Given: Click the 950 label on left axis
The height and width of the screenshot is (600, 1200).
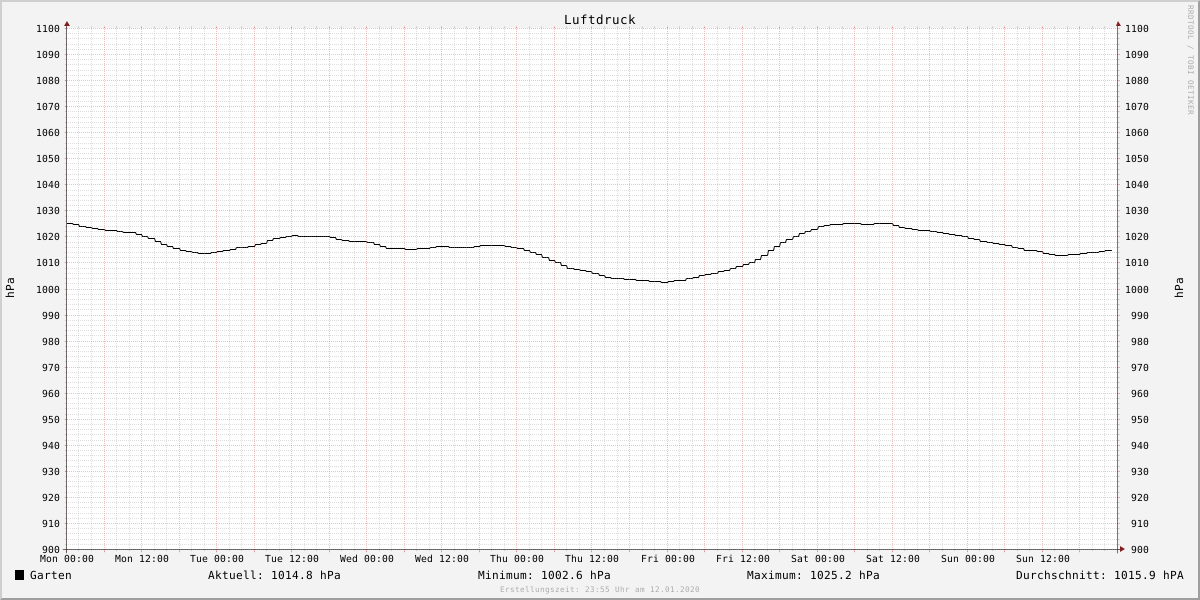Looking at the screenshot, I should coord(51,420).
